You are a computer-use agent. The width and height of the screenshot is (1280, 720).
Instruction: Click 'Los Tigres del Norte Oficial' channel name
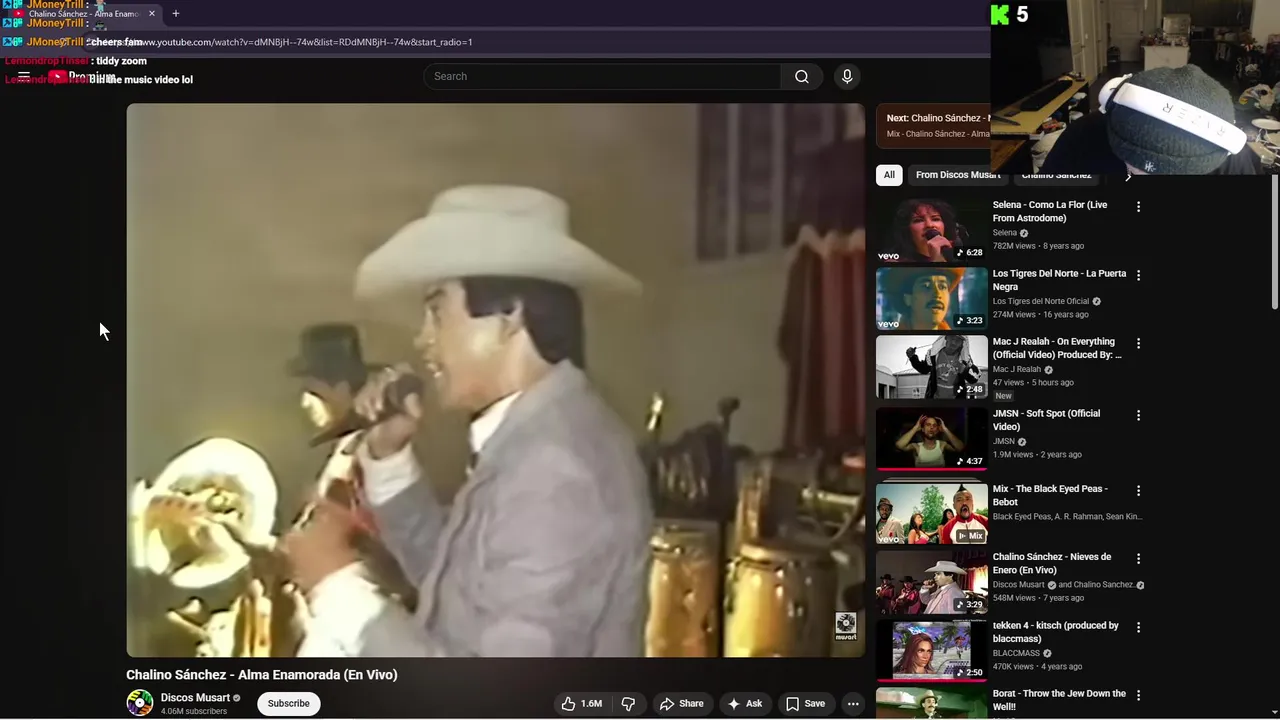(1041, 301)
